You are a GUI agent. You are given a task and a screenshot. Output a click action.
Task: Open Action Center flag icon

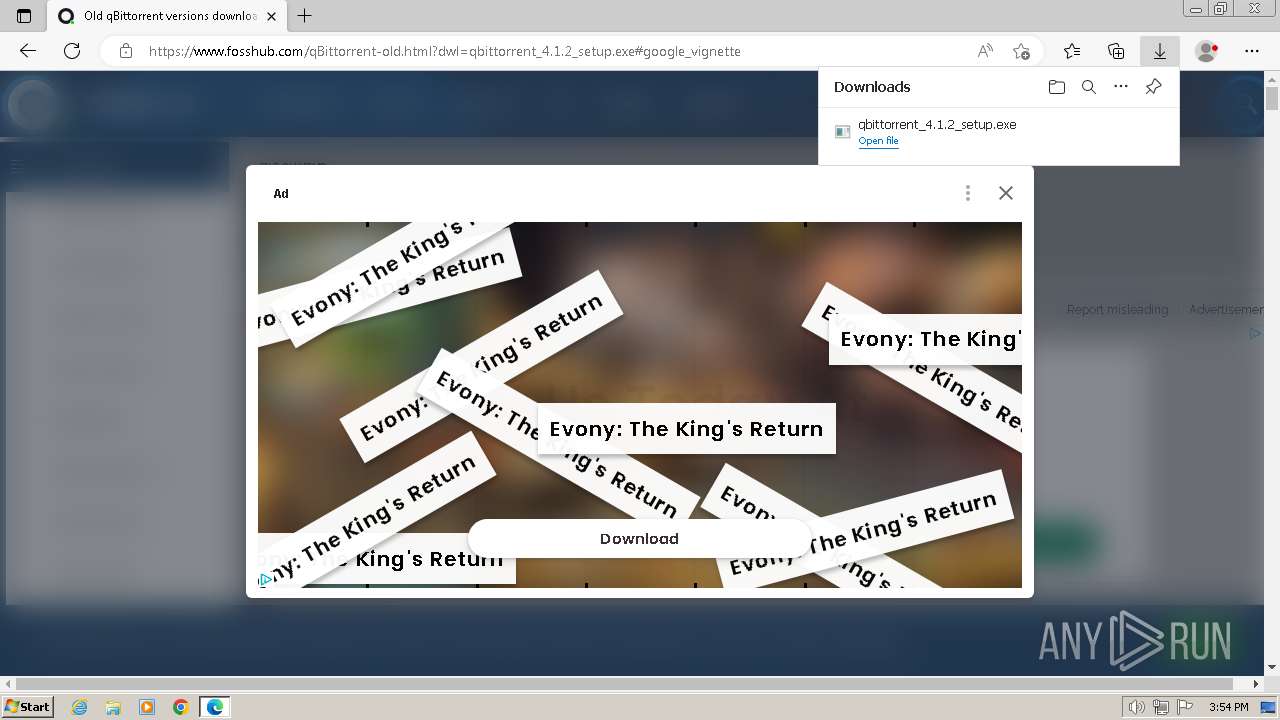[1184, 707]
